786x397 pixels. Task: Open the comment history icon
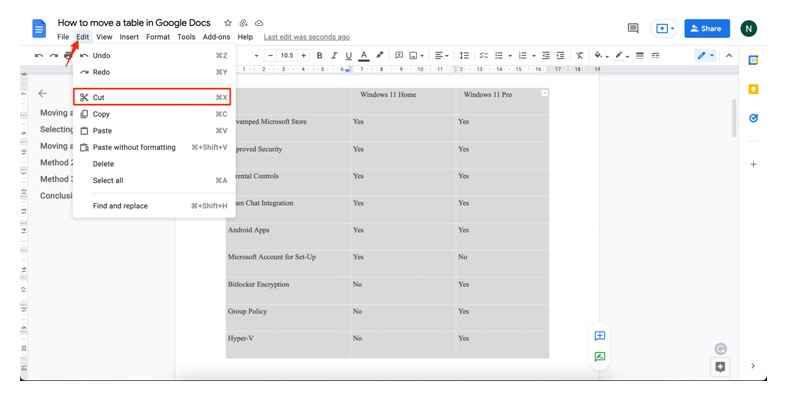click(x=633, y=28)
